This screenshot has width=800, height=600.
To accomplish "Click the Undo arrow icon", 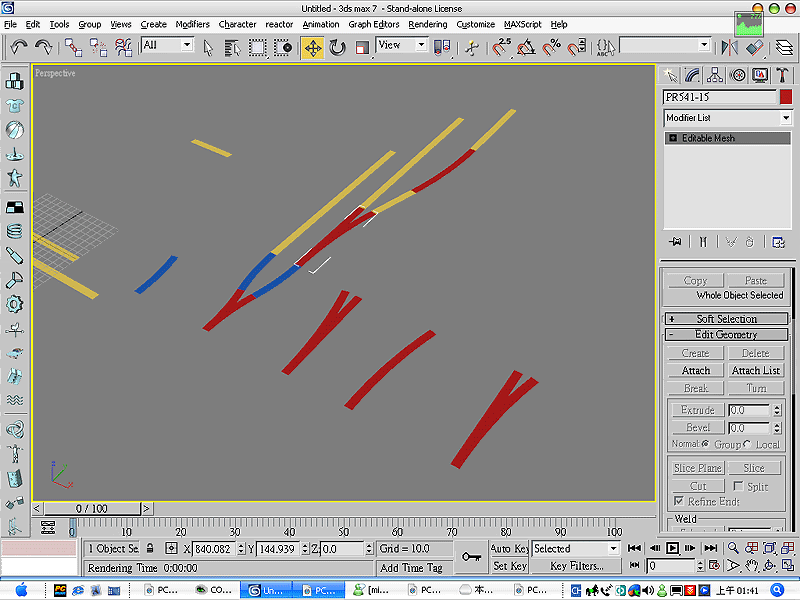I will [19, 47].
